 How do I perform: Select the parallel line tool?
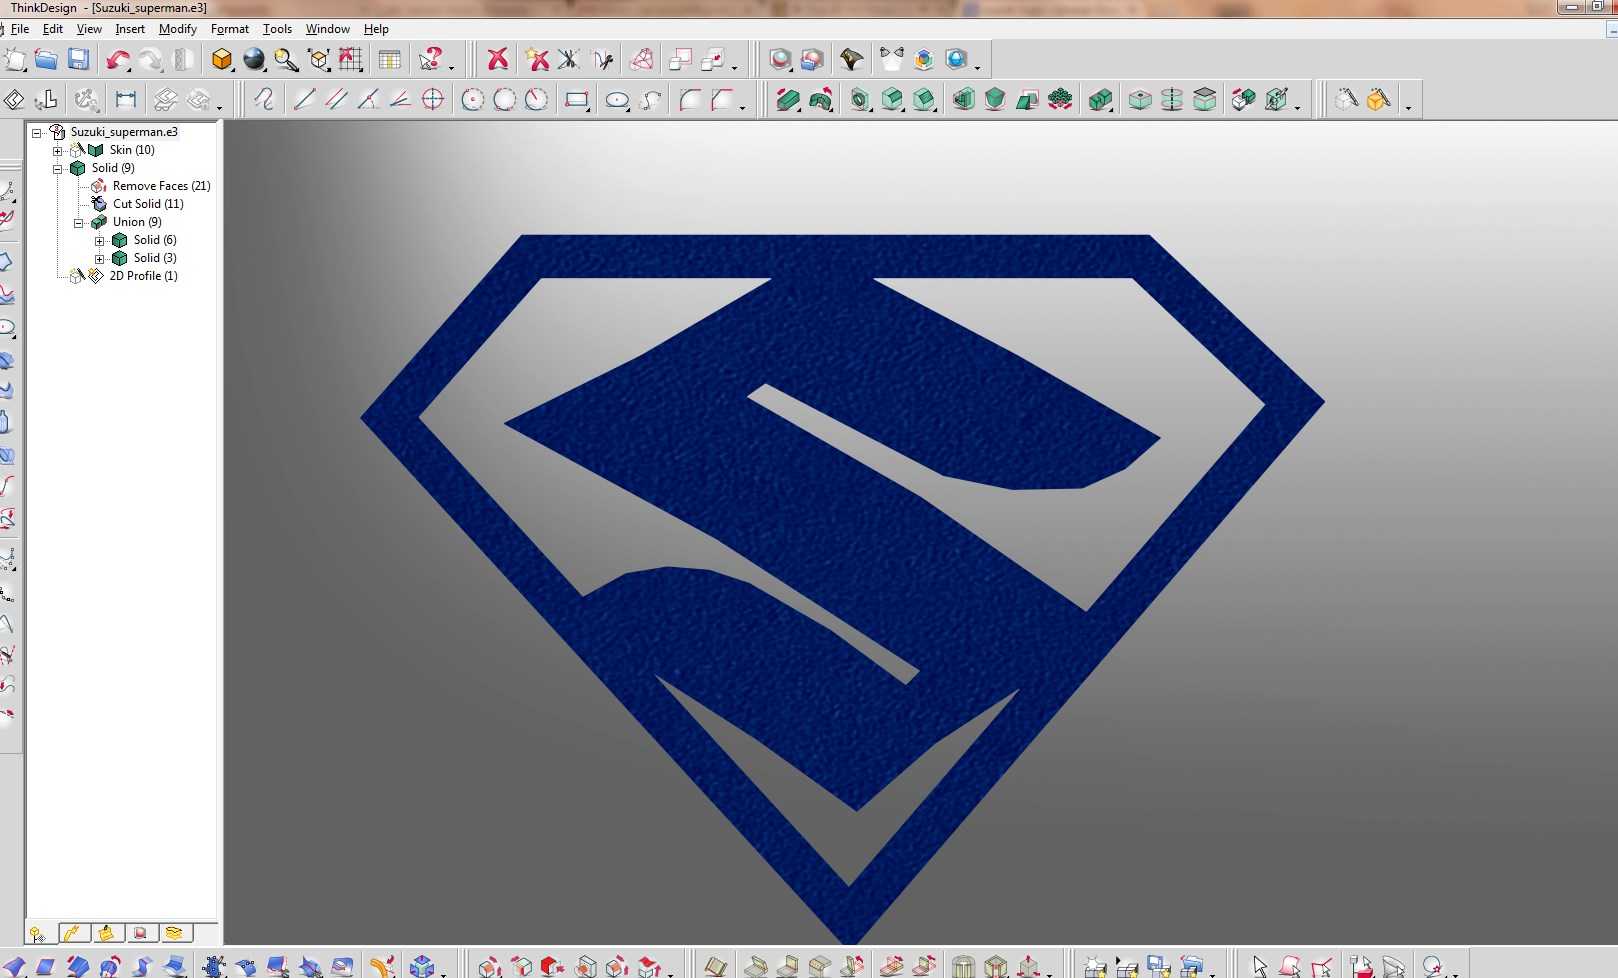(336, 99)
